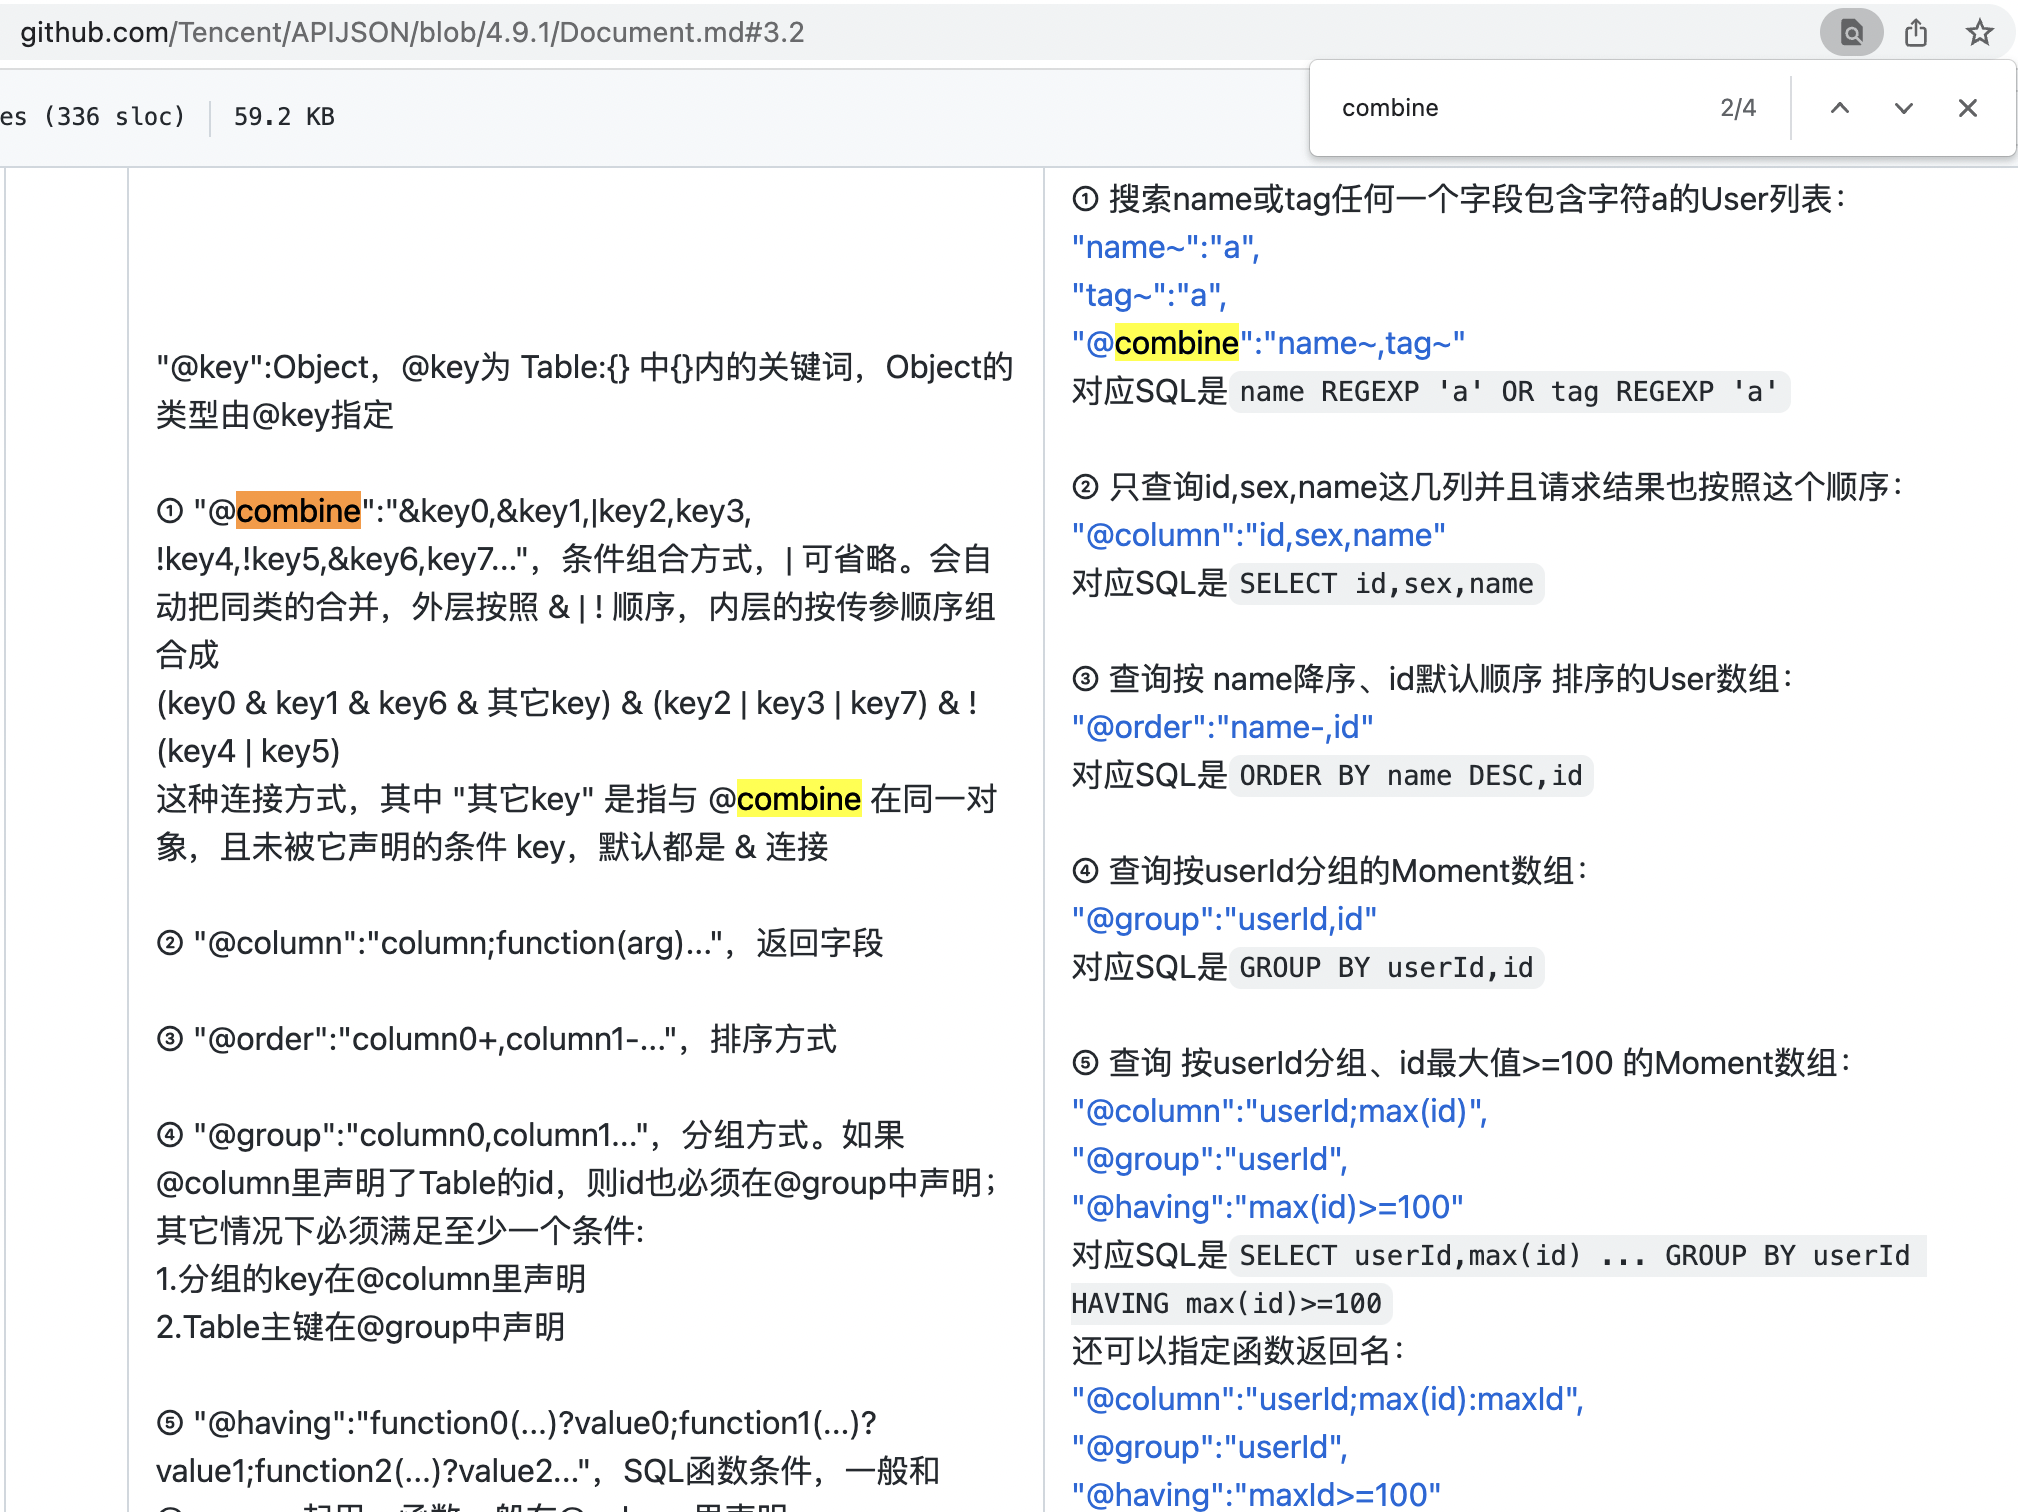
Task: Open the share icon in toolbar
Action: (1916, 32)
